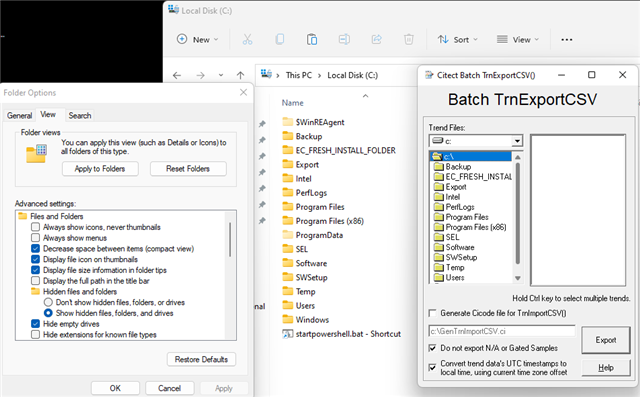Click the Cut scissors icon in Explorer toolbar

(x=247, y=39)
